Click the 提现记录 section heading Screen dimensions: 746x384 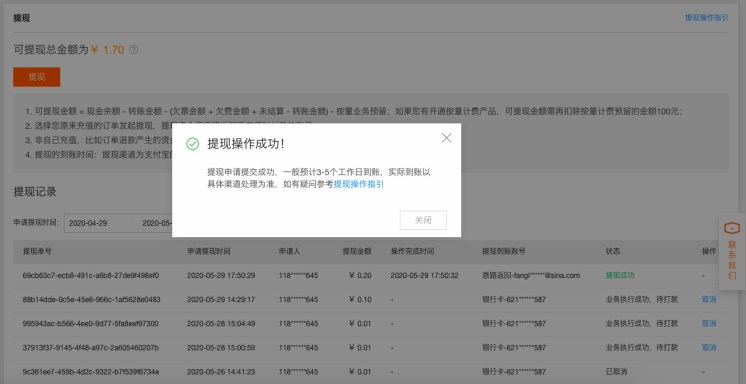pos(35,192)
